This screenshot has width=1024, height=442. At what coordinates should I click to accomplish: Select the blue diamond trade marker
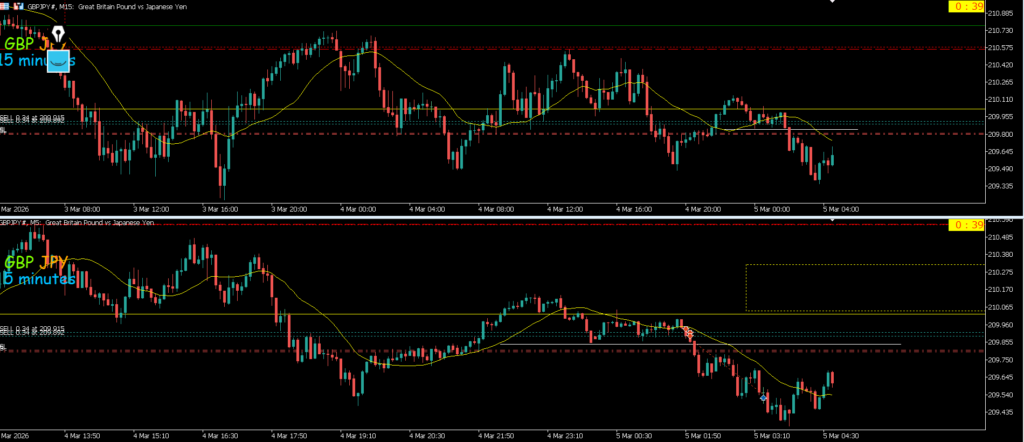pyautogui.click(x=764, y=398)
